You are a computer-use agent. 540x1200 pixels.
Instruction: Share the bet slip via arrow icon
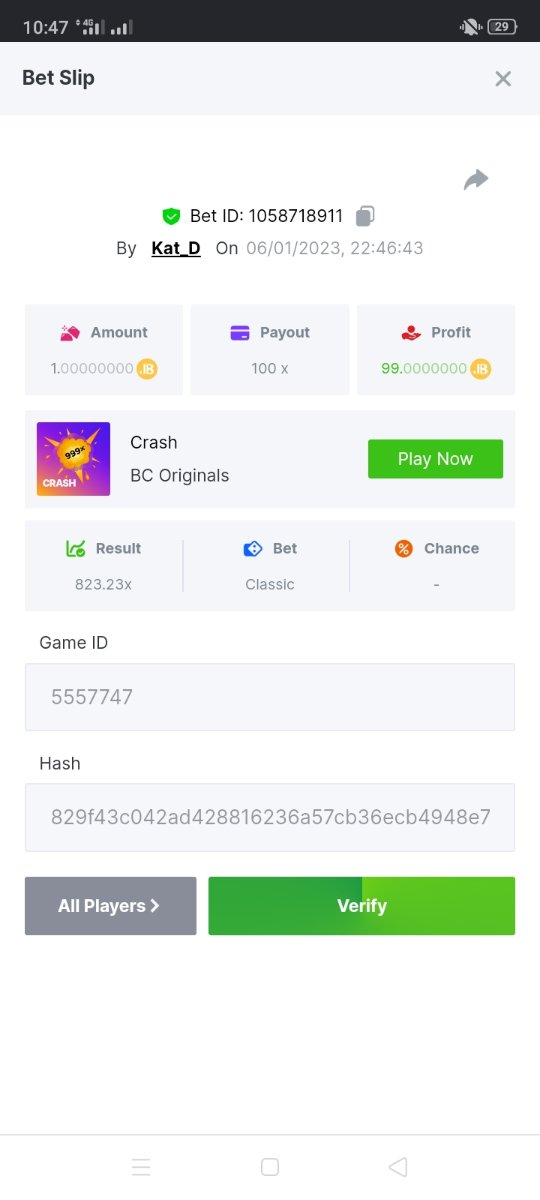pyautogui.click(x=476, y=180)
